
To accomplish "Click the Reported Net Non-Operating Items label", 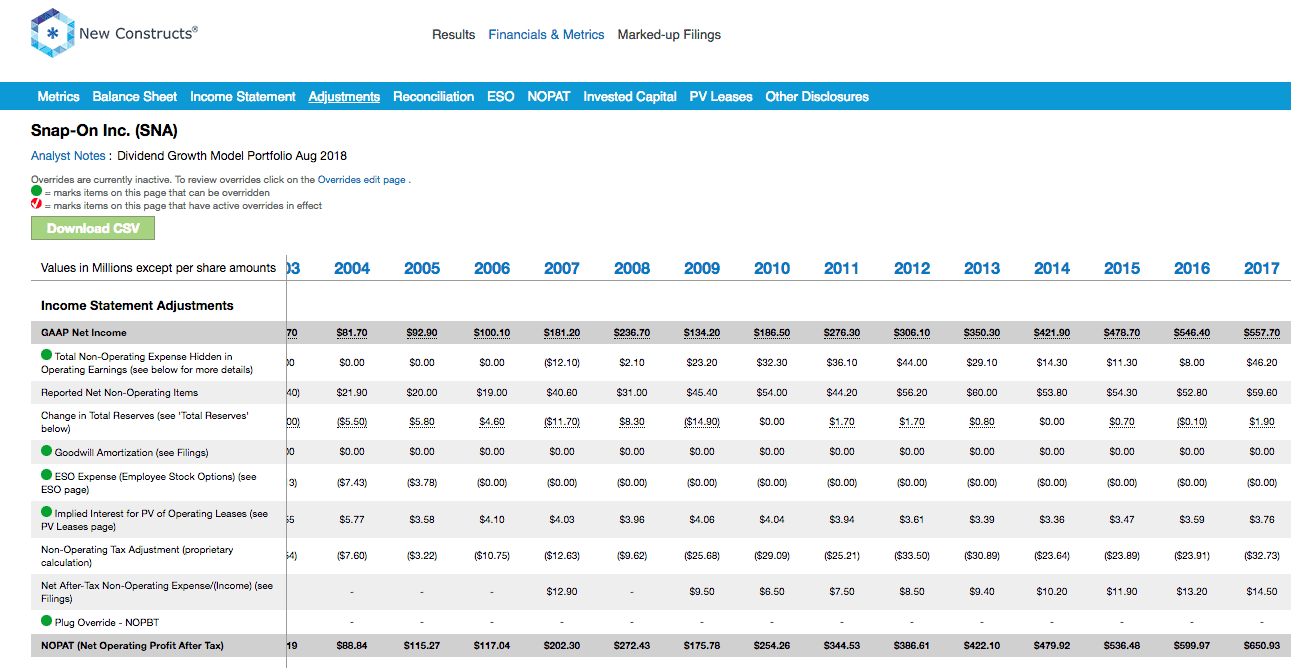I will pos(120,393).
